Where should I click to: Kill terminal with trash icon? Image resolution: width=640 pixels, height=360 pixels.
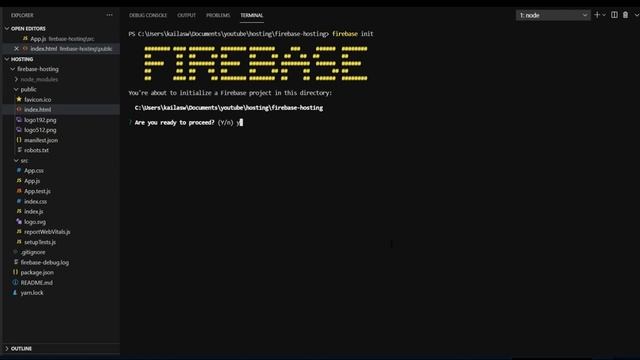pos(625,15)
